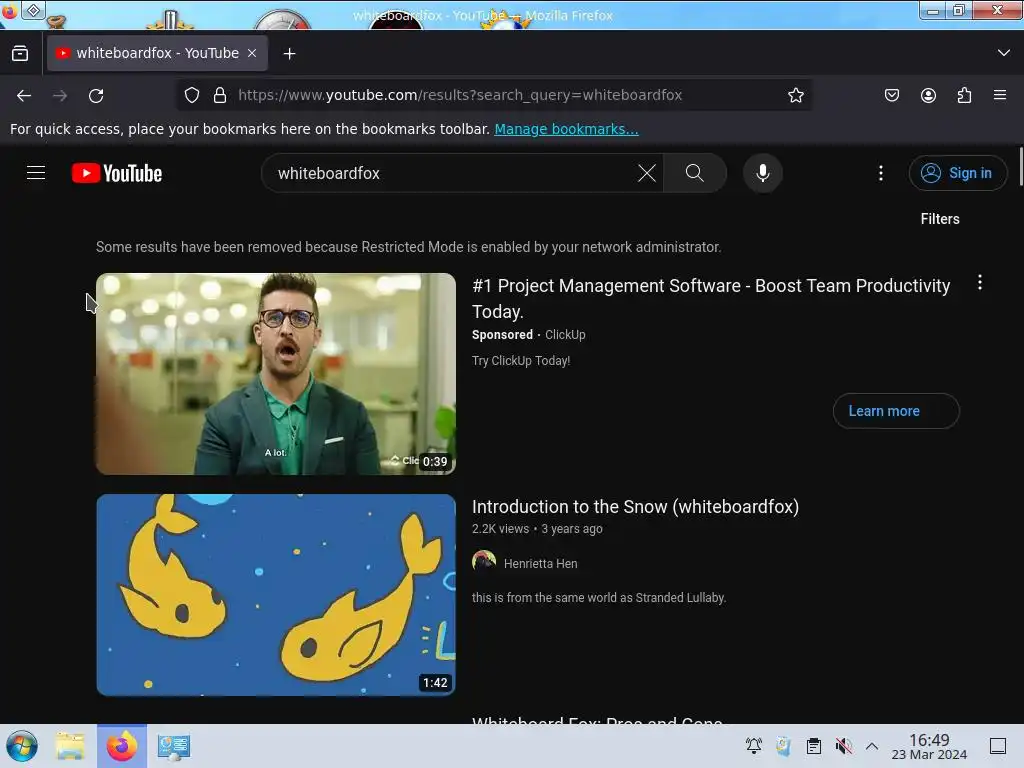Open the Windows Start menu
The height and width of the screenshot is (768, 1024).
pyautogui.click(x=22, y=746)
